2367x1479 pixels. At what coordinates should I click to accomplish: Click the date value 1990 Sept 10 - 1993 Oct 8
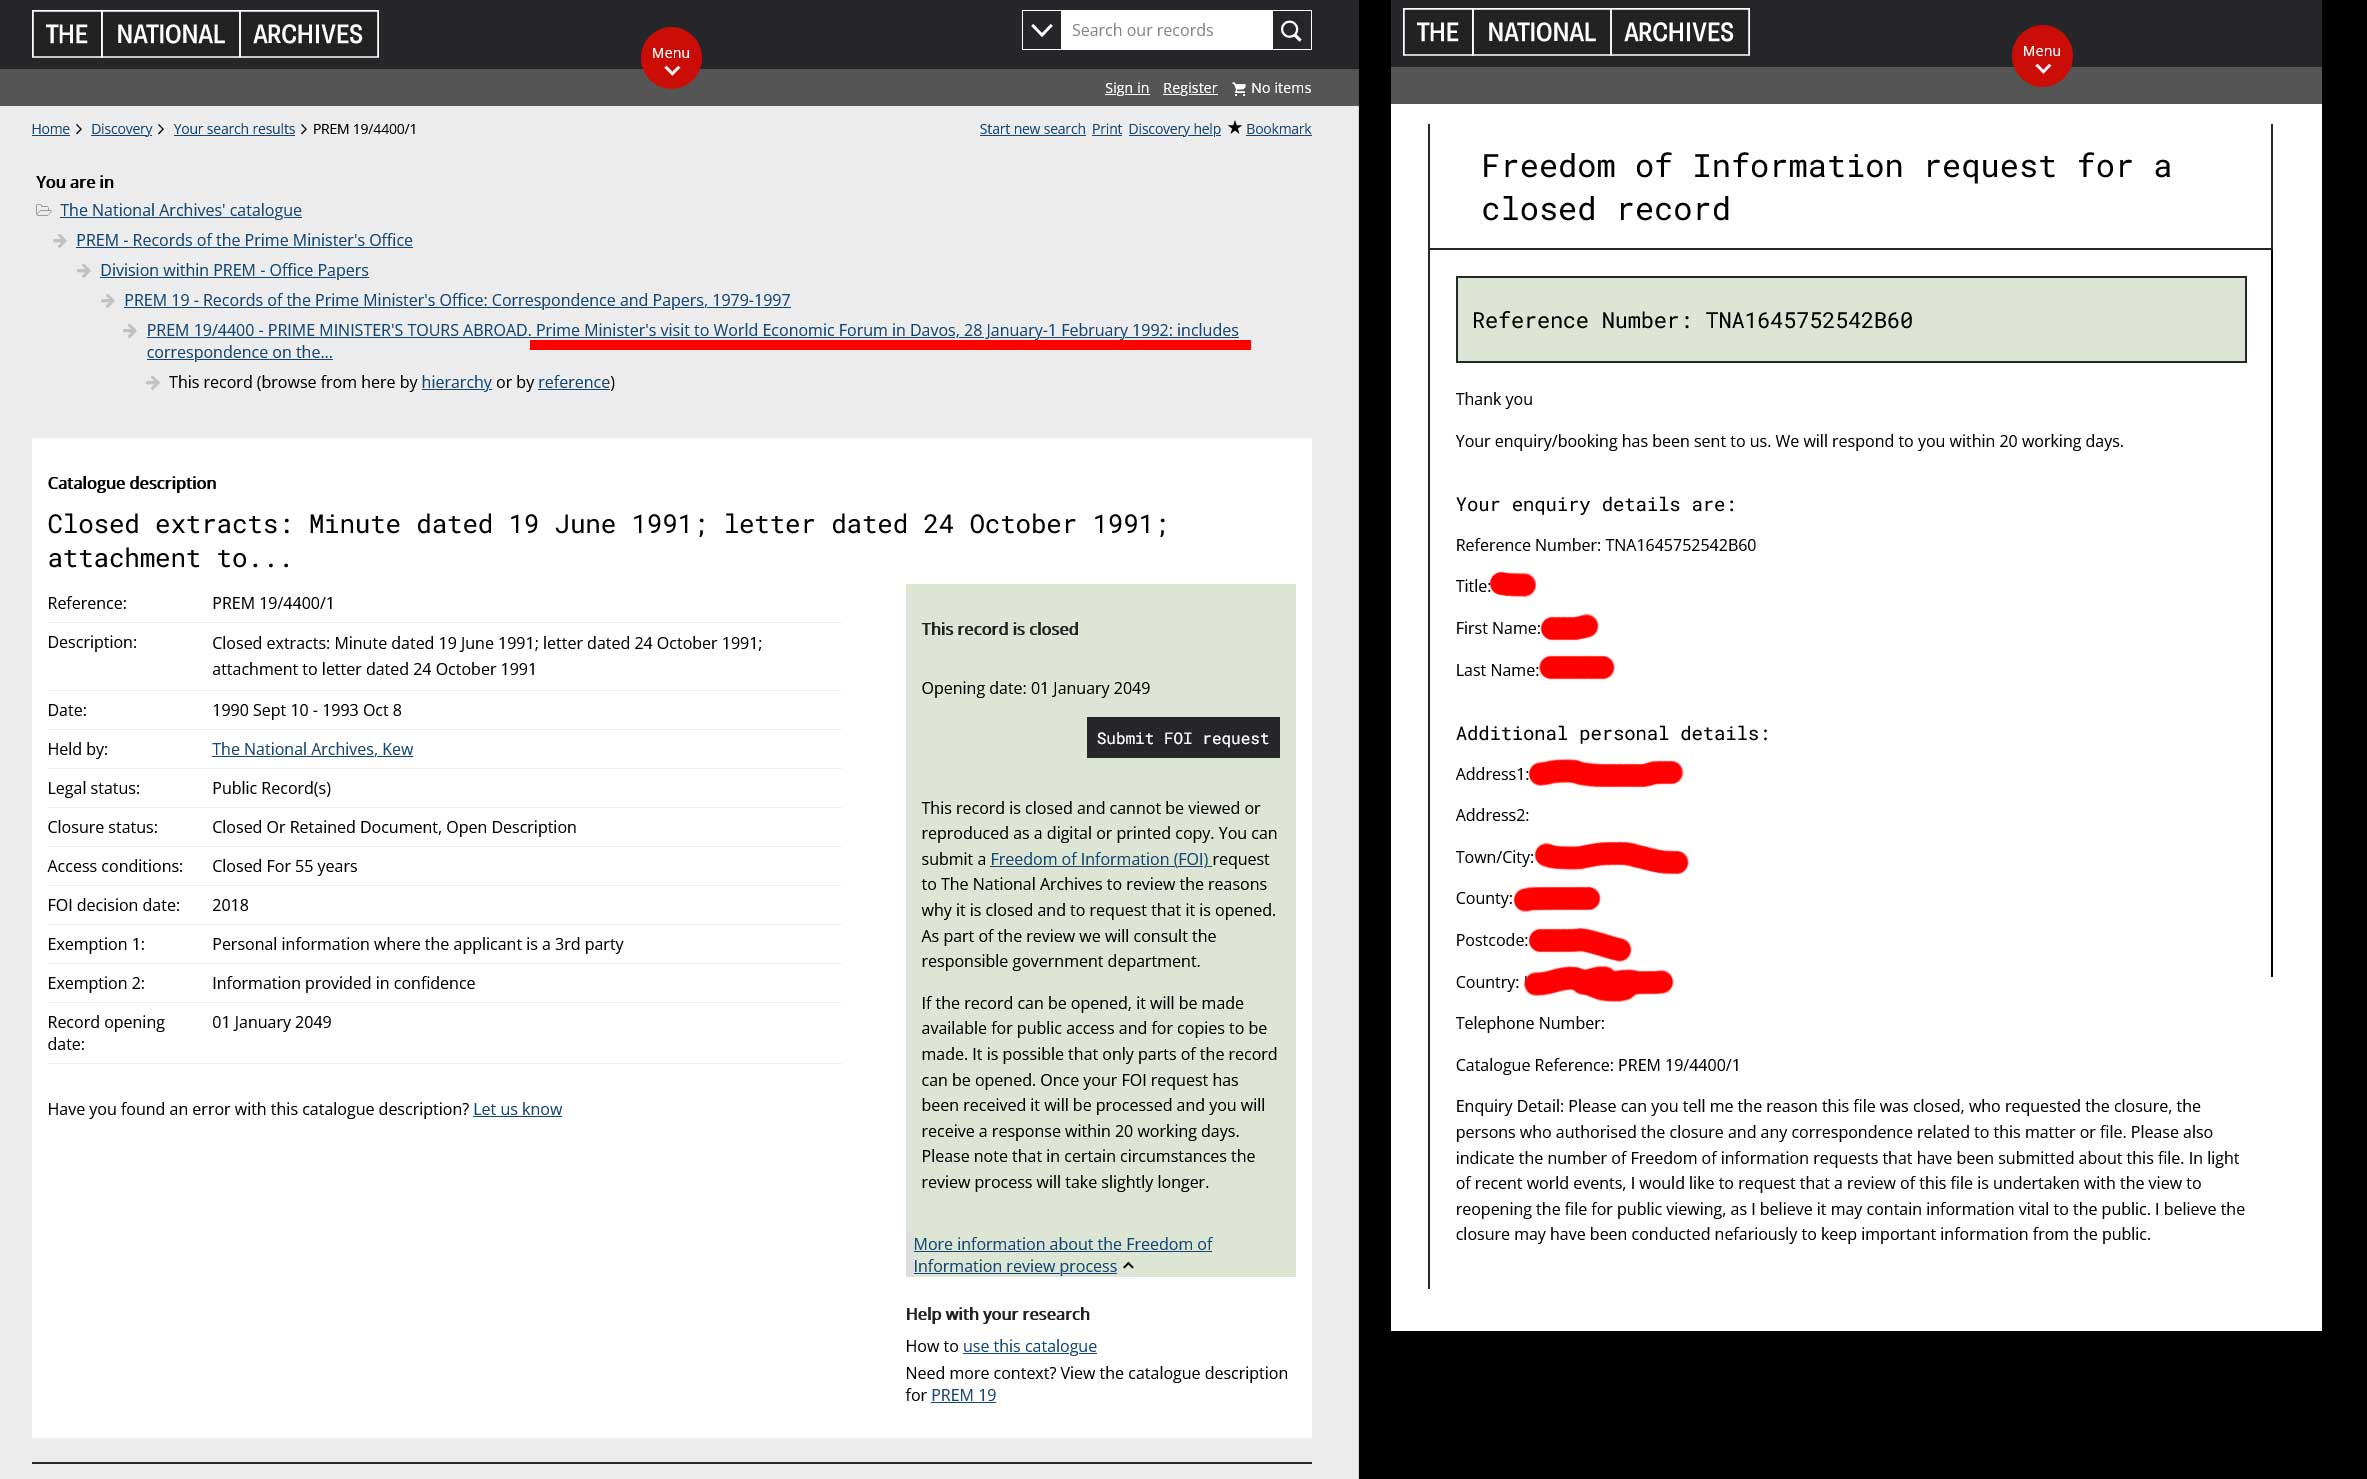point(307,710)
